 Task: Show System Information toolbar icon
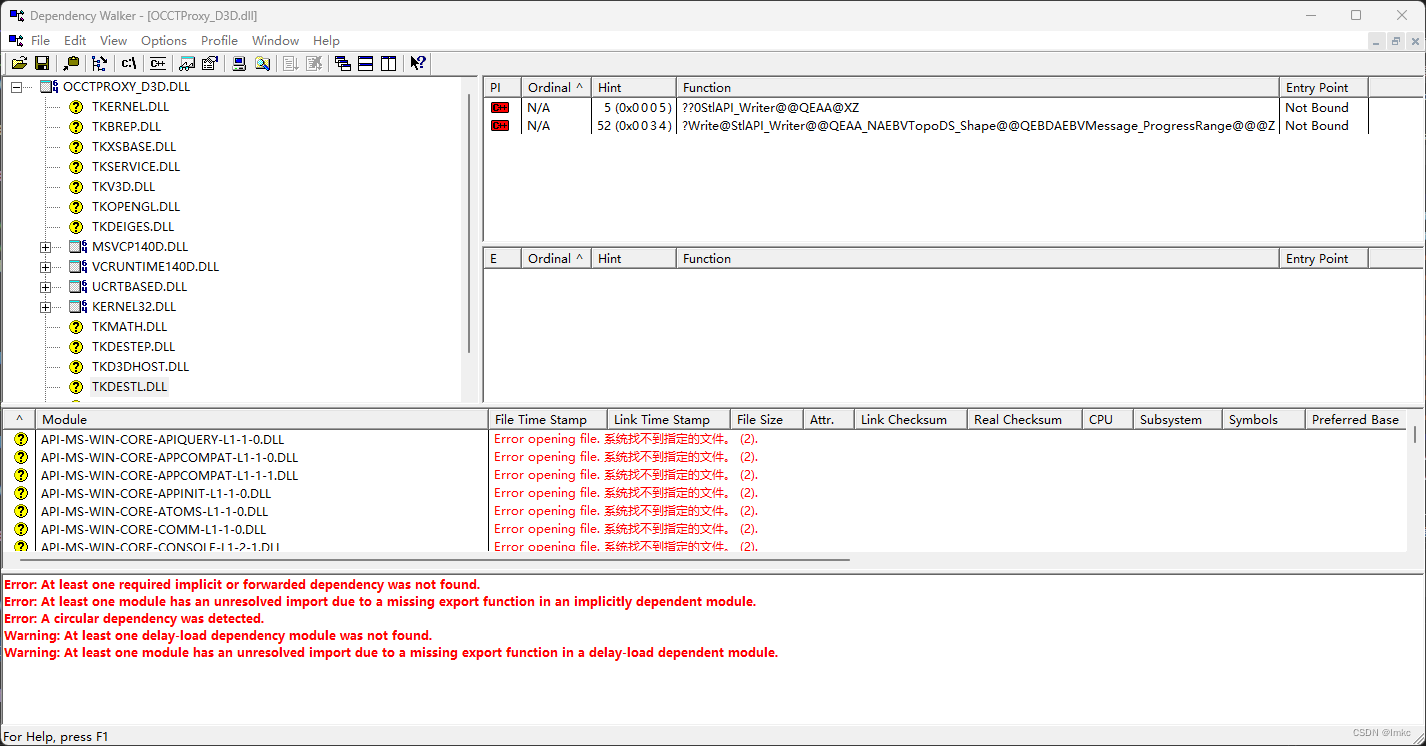click(x=239, y=63)
